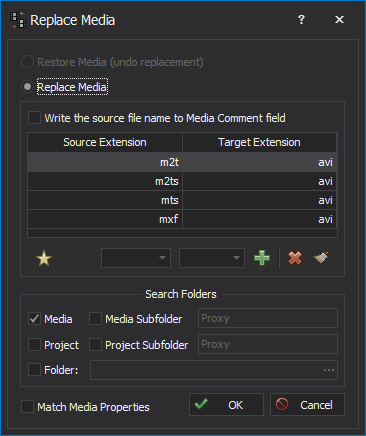This screenshot has height=436, width=366.
Task: Click the yellow star presets icon
Action: pyautogui.click(x=44, y=258)
